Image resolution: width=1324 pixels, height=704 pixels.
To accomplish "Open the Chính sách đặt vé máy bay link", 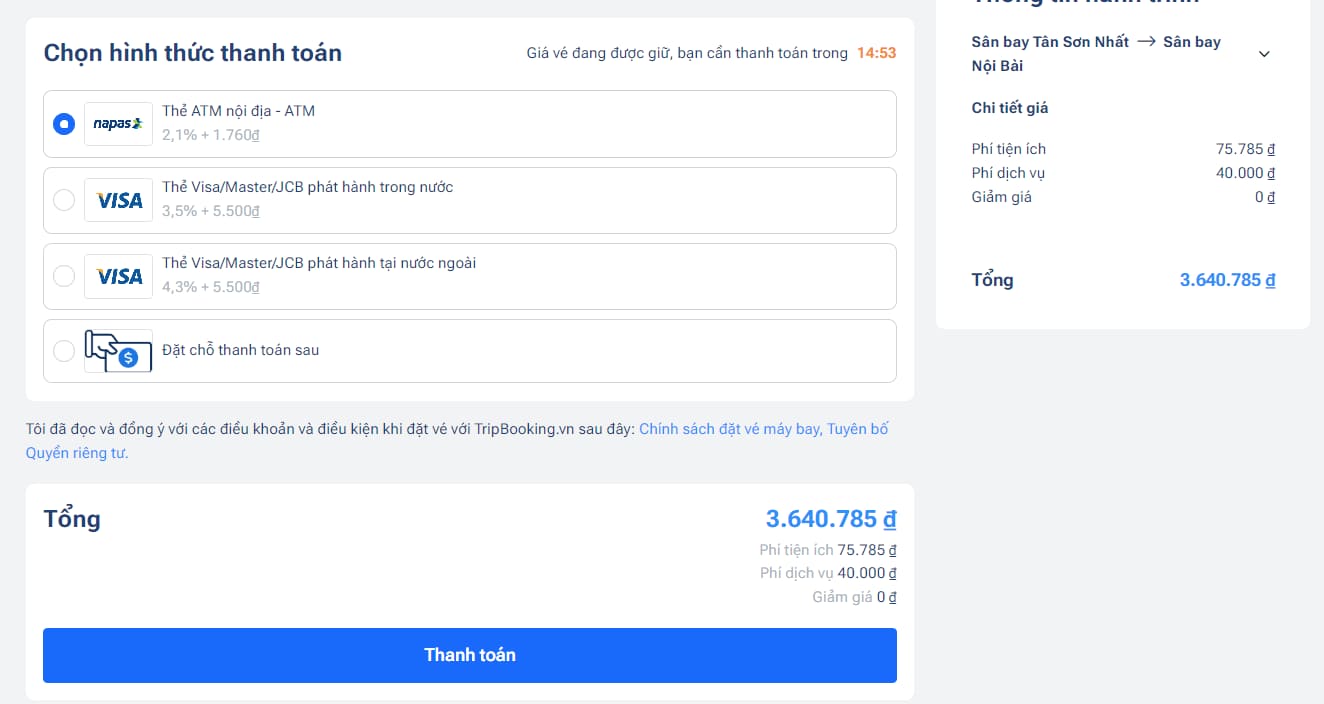I will (730, 429).
